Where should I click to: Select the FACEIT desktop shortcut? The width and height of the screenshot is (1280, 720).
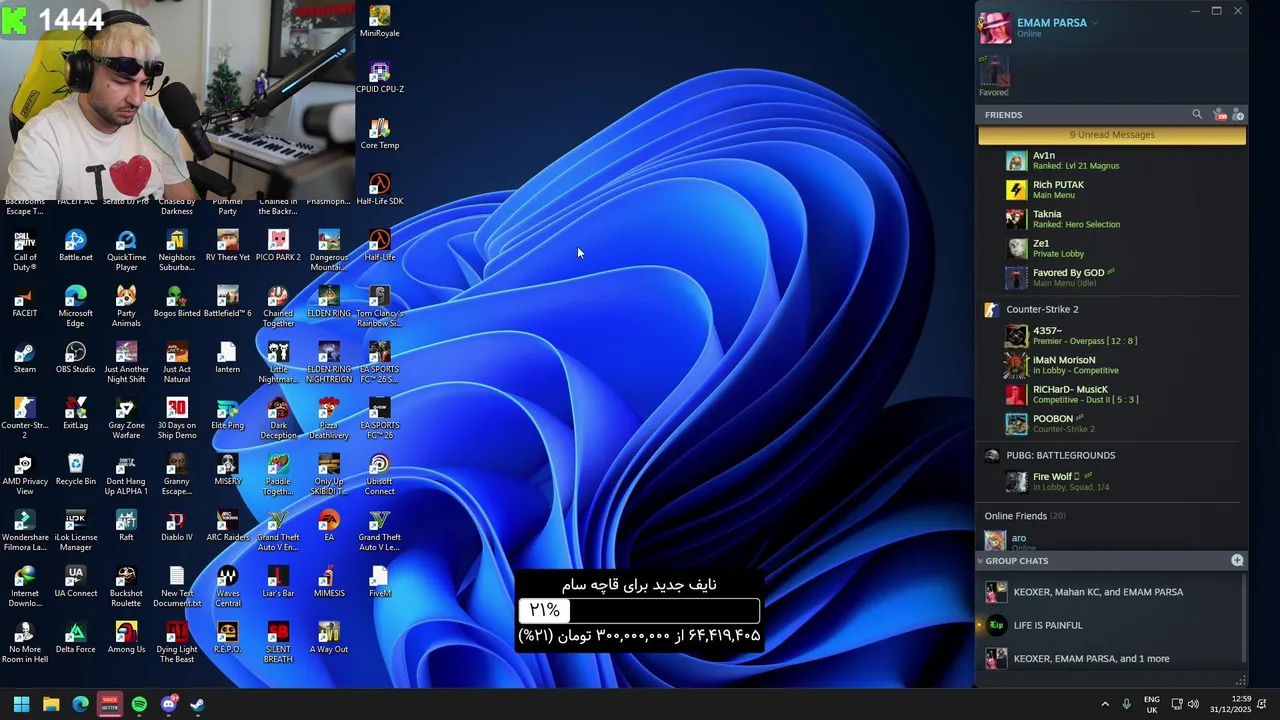click(x=25, y=302)
